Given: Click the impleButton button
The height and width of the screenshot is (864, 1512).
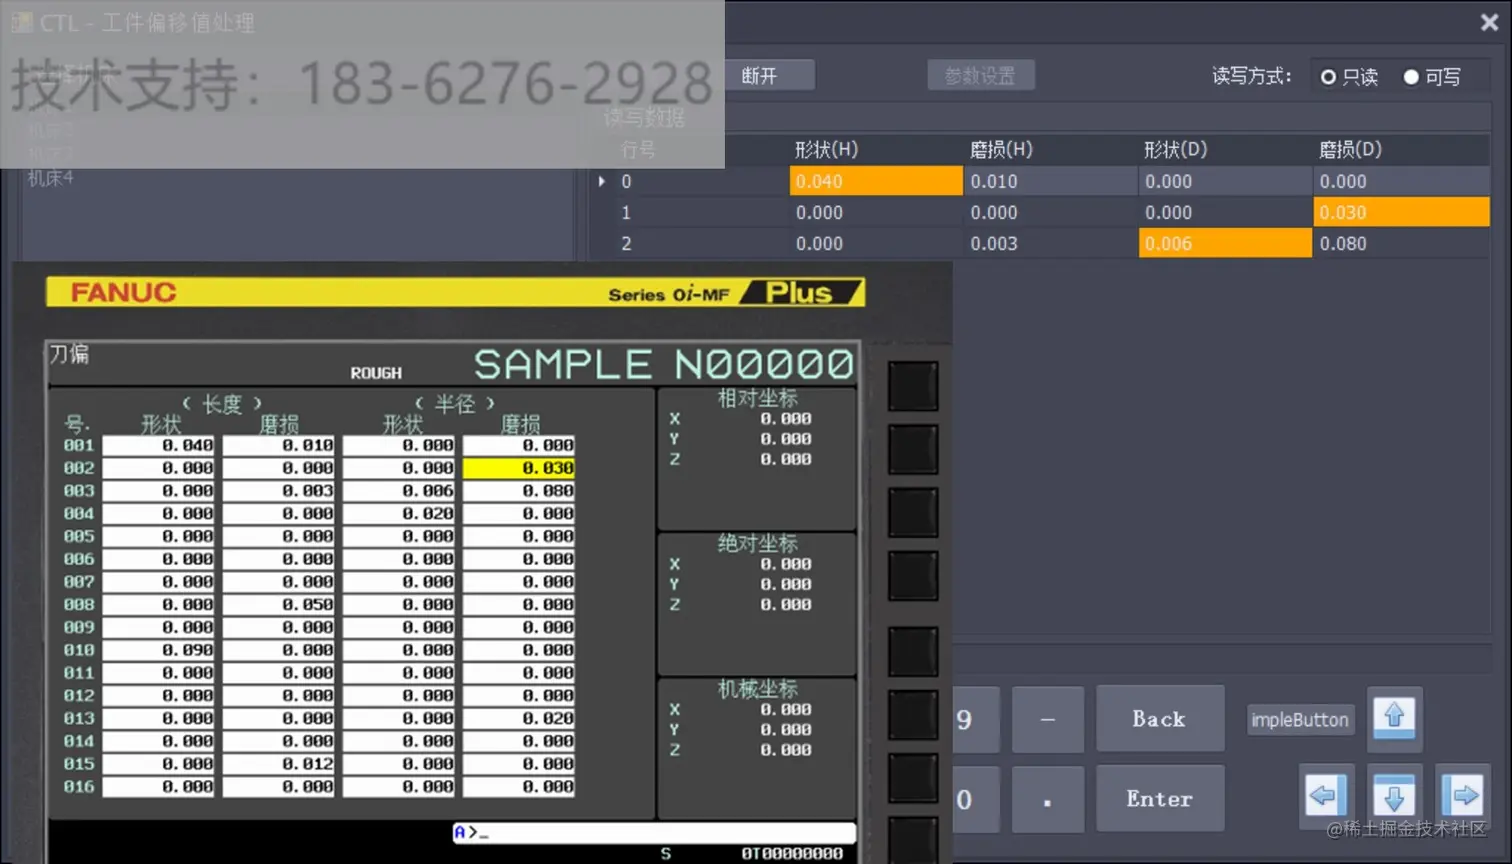Looking at the screenshot, I should click(x=1300, y=720).
